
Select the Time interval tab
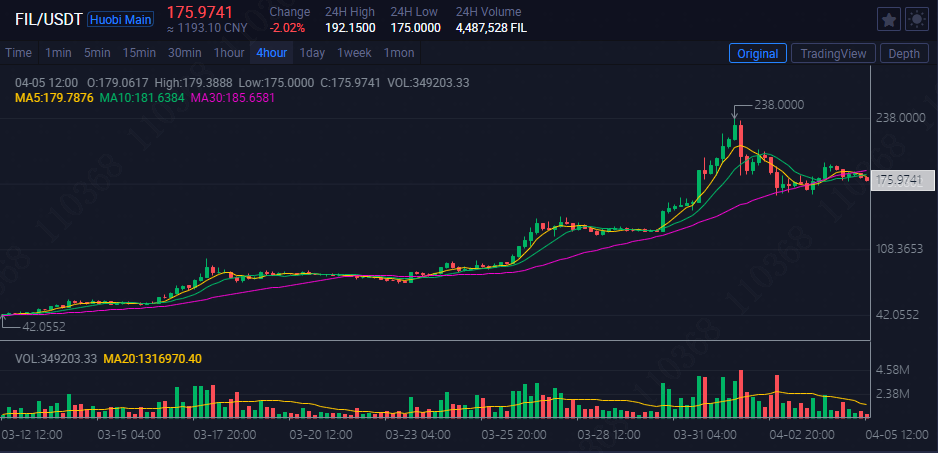(x=19, y=53)
